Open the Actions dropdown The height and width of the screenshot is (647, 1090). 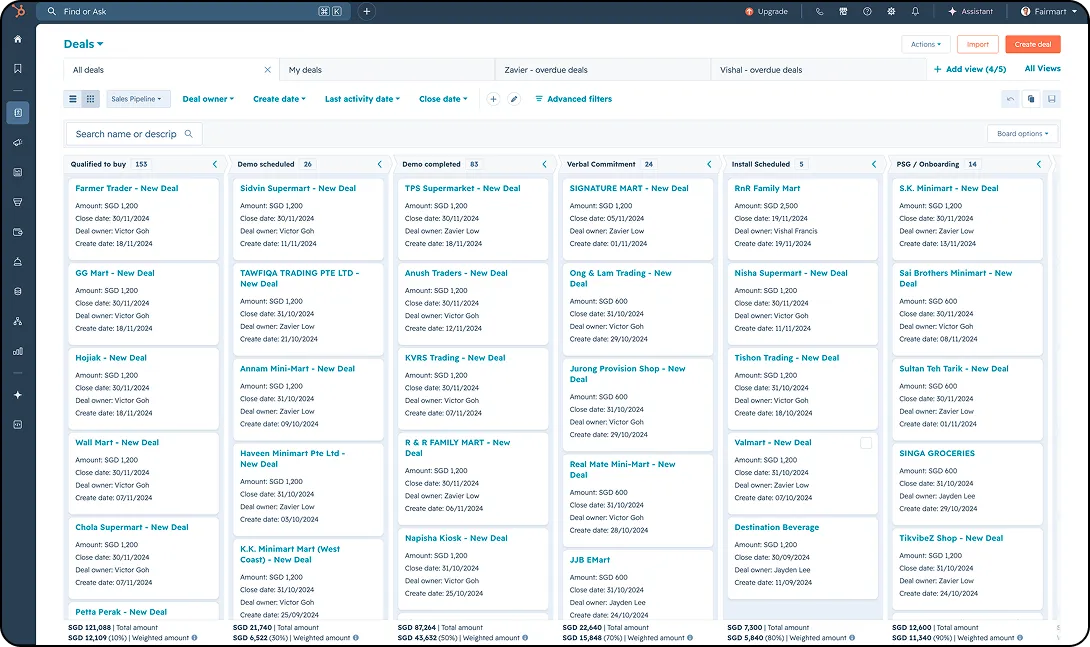coord(925,44)
